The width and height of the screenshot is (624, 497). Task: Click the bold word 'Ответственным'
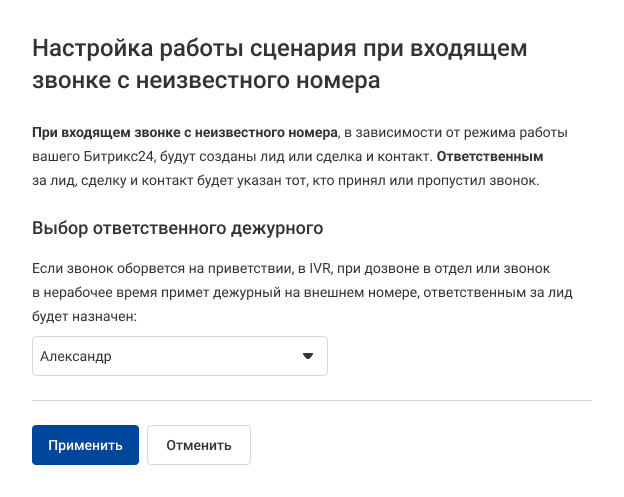point(490,157)
